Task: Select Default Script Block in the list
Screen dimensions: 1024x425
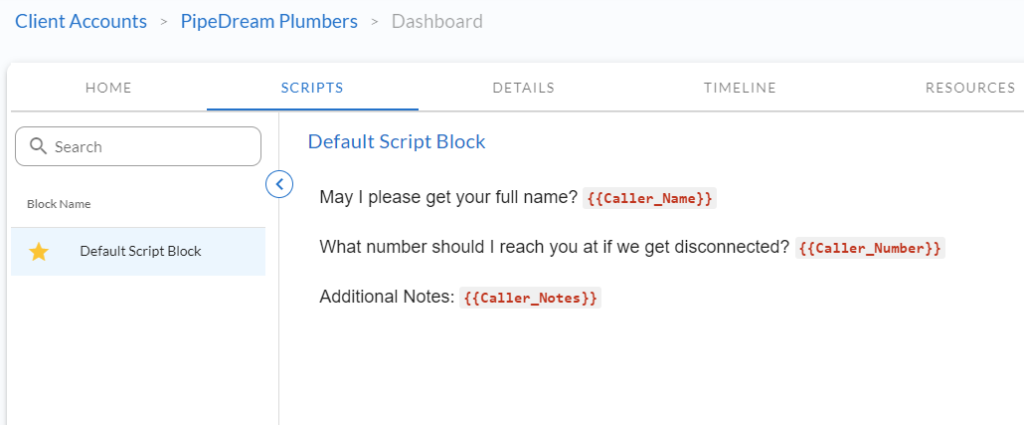Action: [138, 251]
